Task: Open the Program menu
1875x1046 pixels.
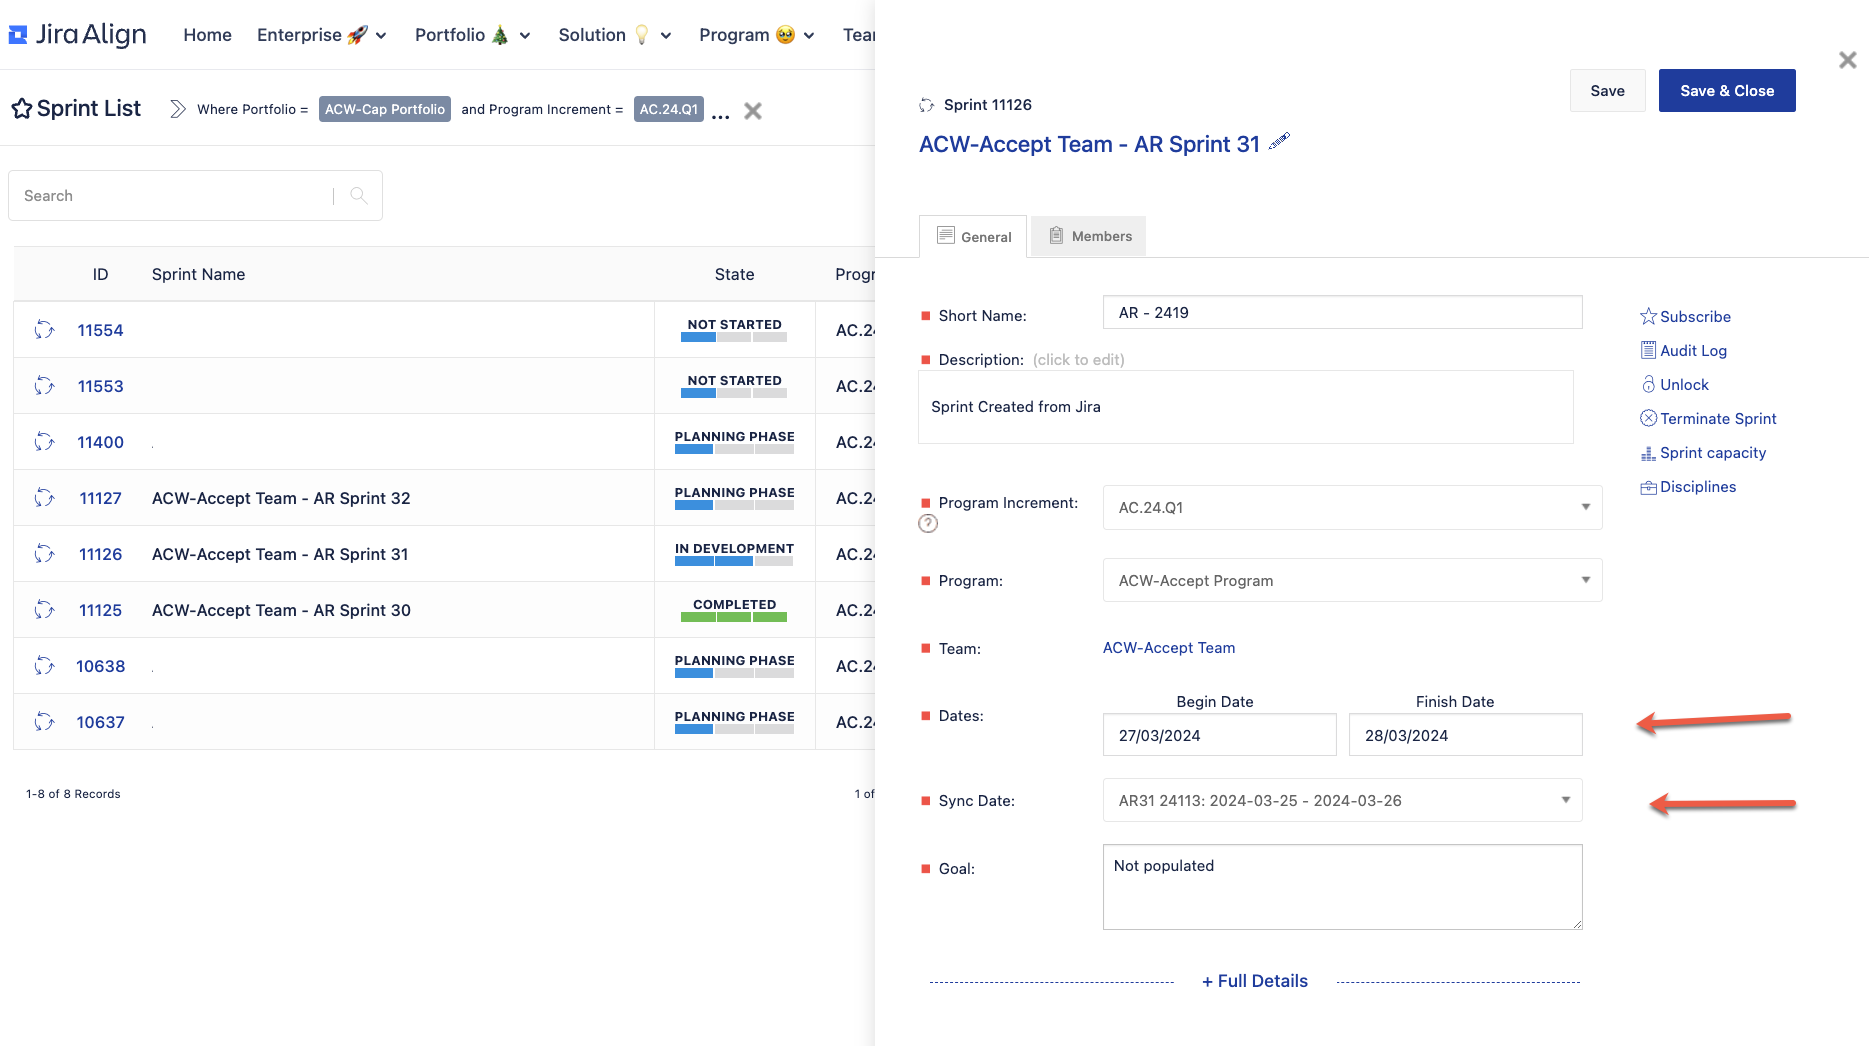Action: (x=757, y=35)
